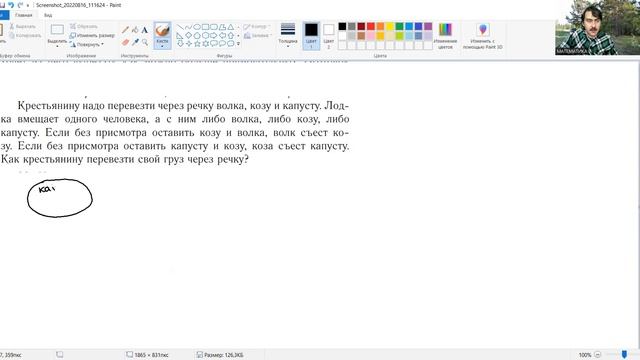Click the zoom slider thumb
This screenshot has height=360, width=640.
click(x=624, y=355)
